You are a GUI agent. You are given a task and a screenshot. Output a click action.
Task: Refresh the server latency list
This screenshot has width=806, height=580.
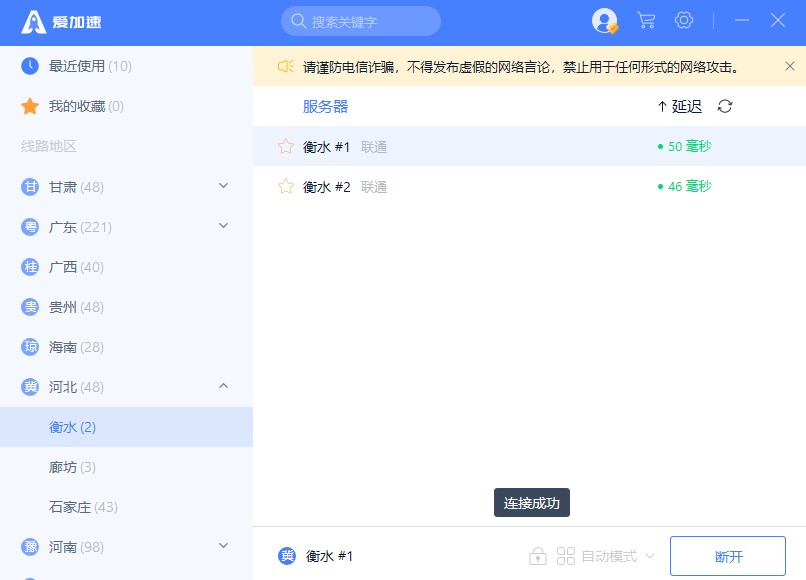725,106
